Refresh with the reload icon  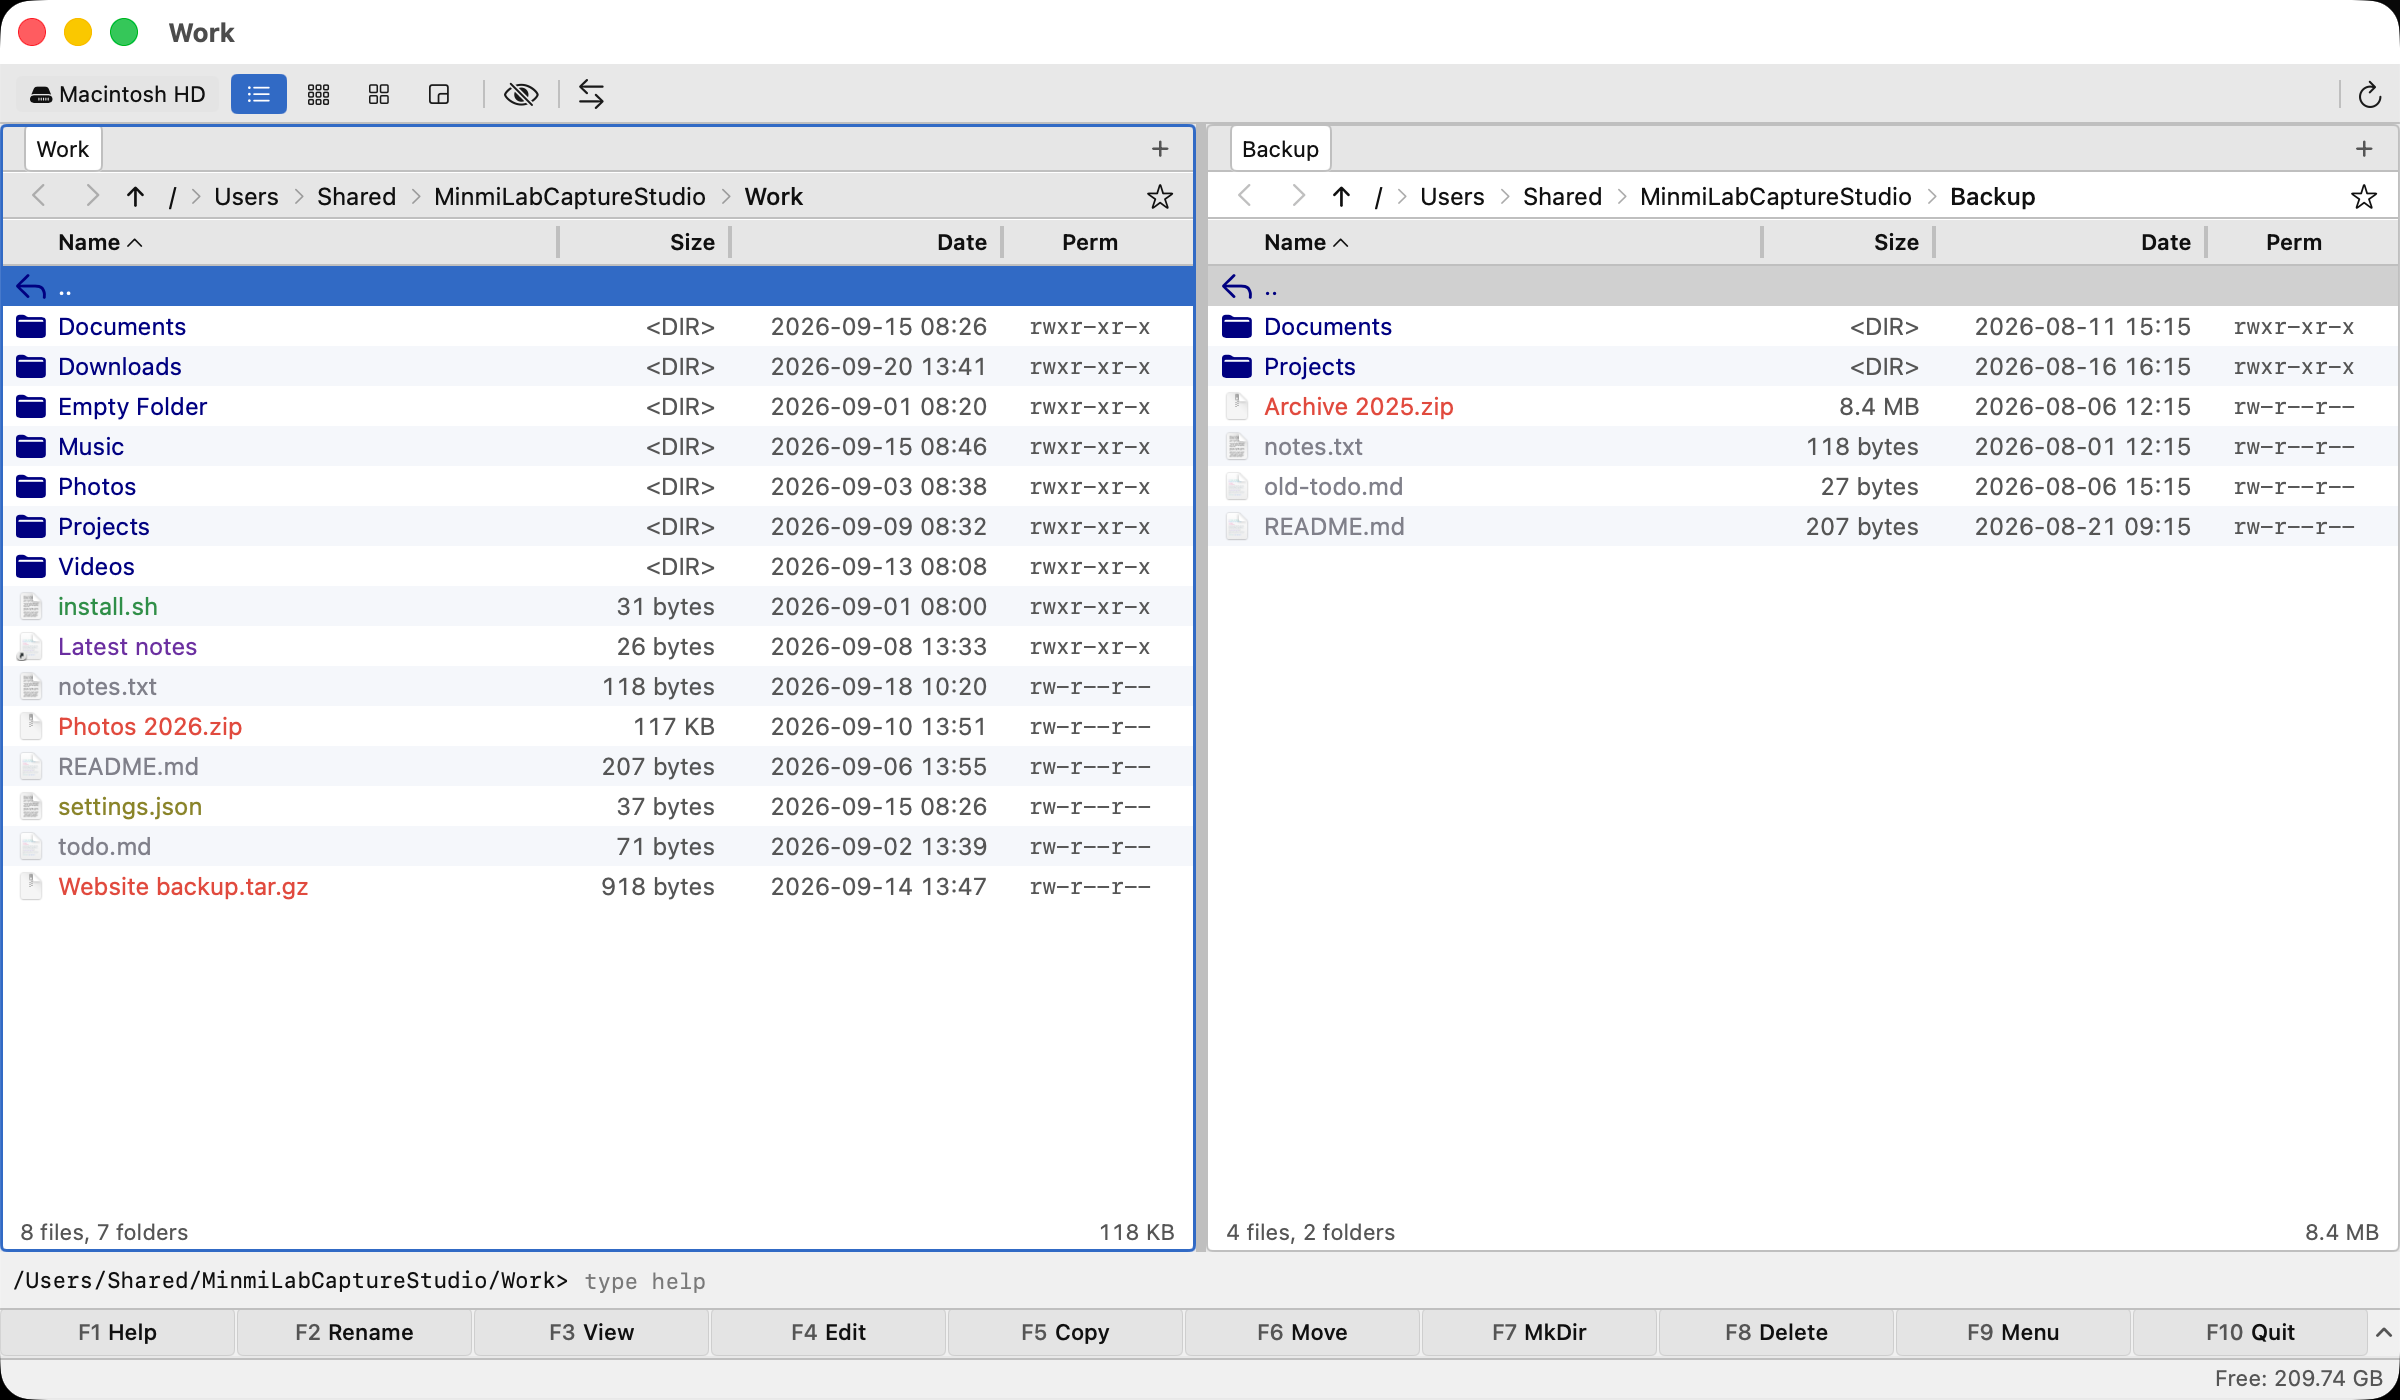click(2369, 95)
